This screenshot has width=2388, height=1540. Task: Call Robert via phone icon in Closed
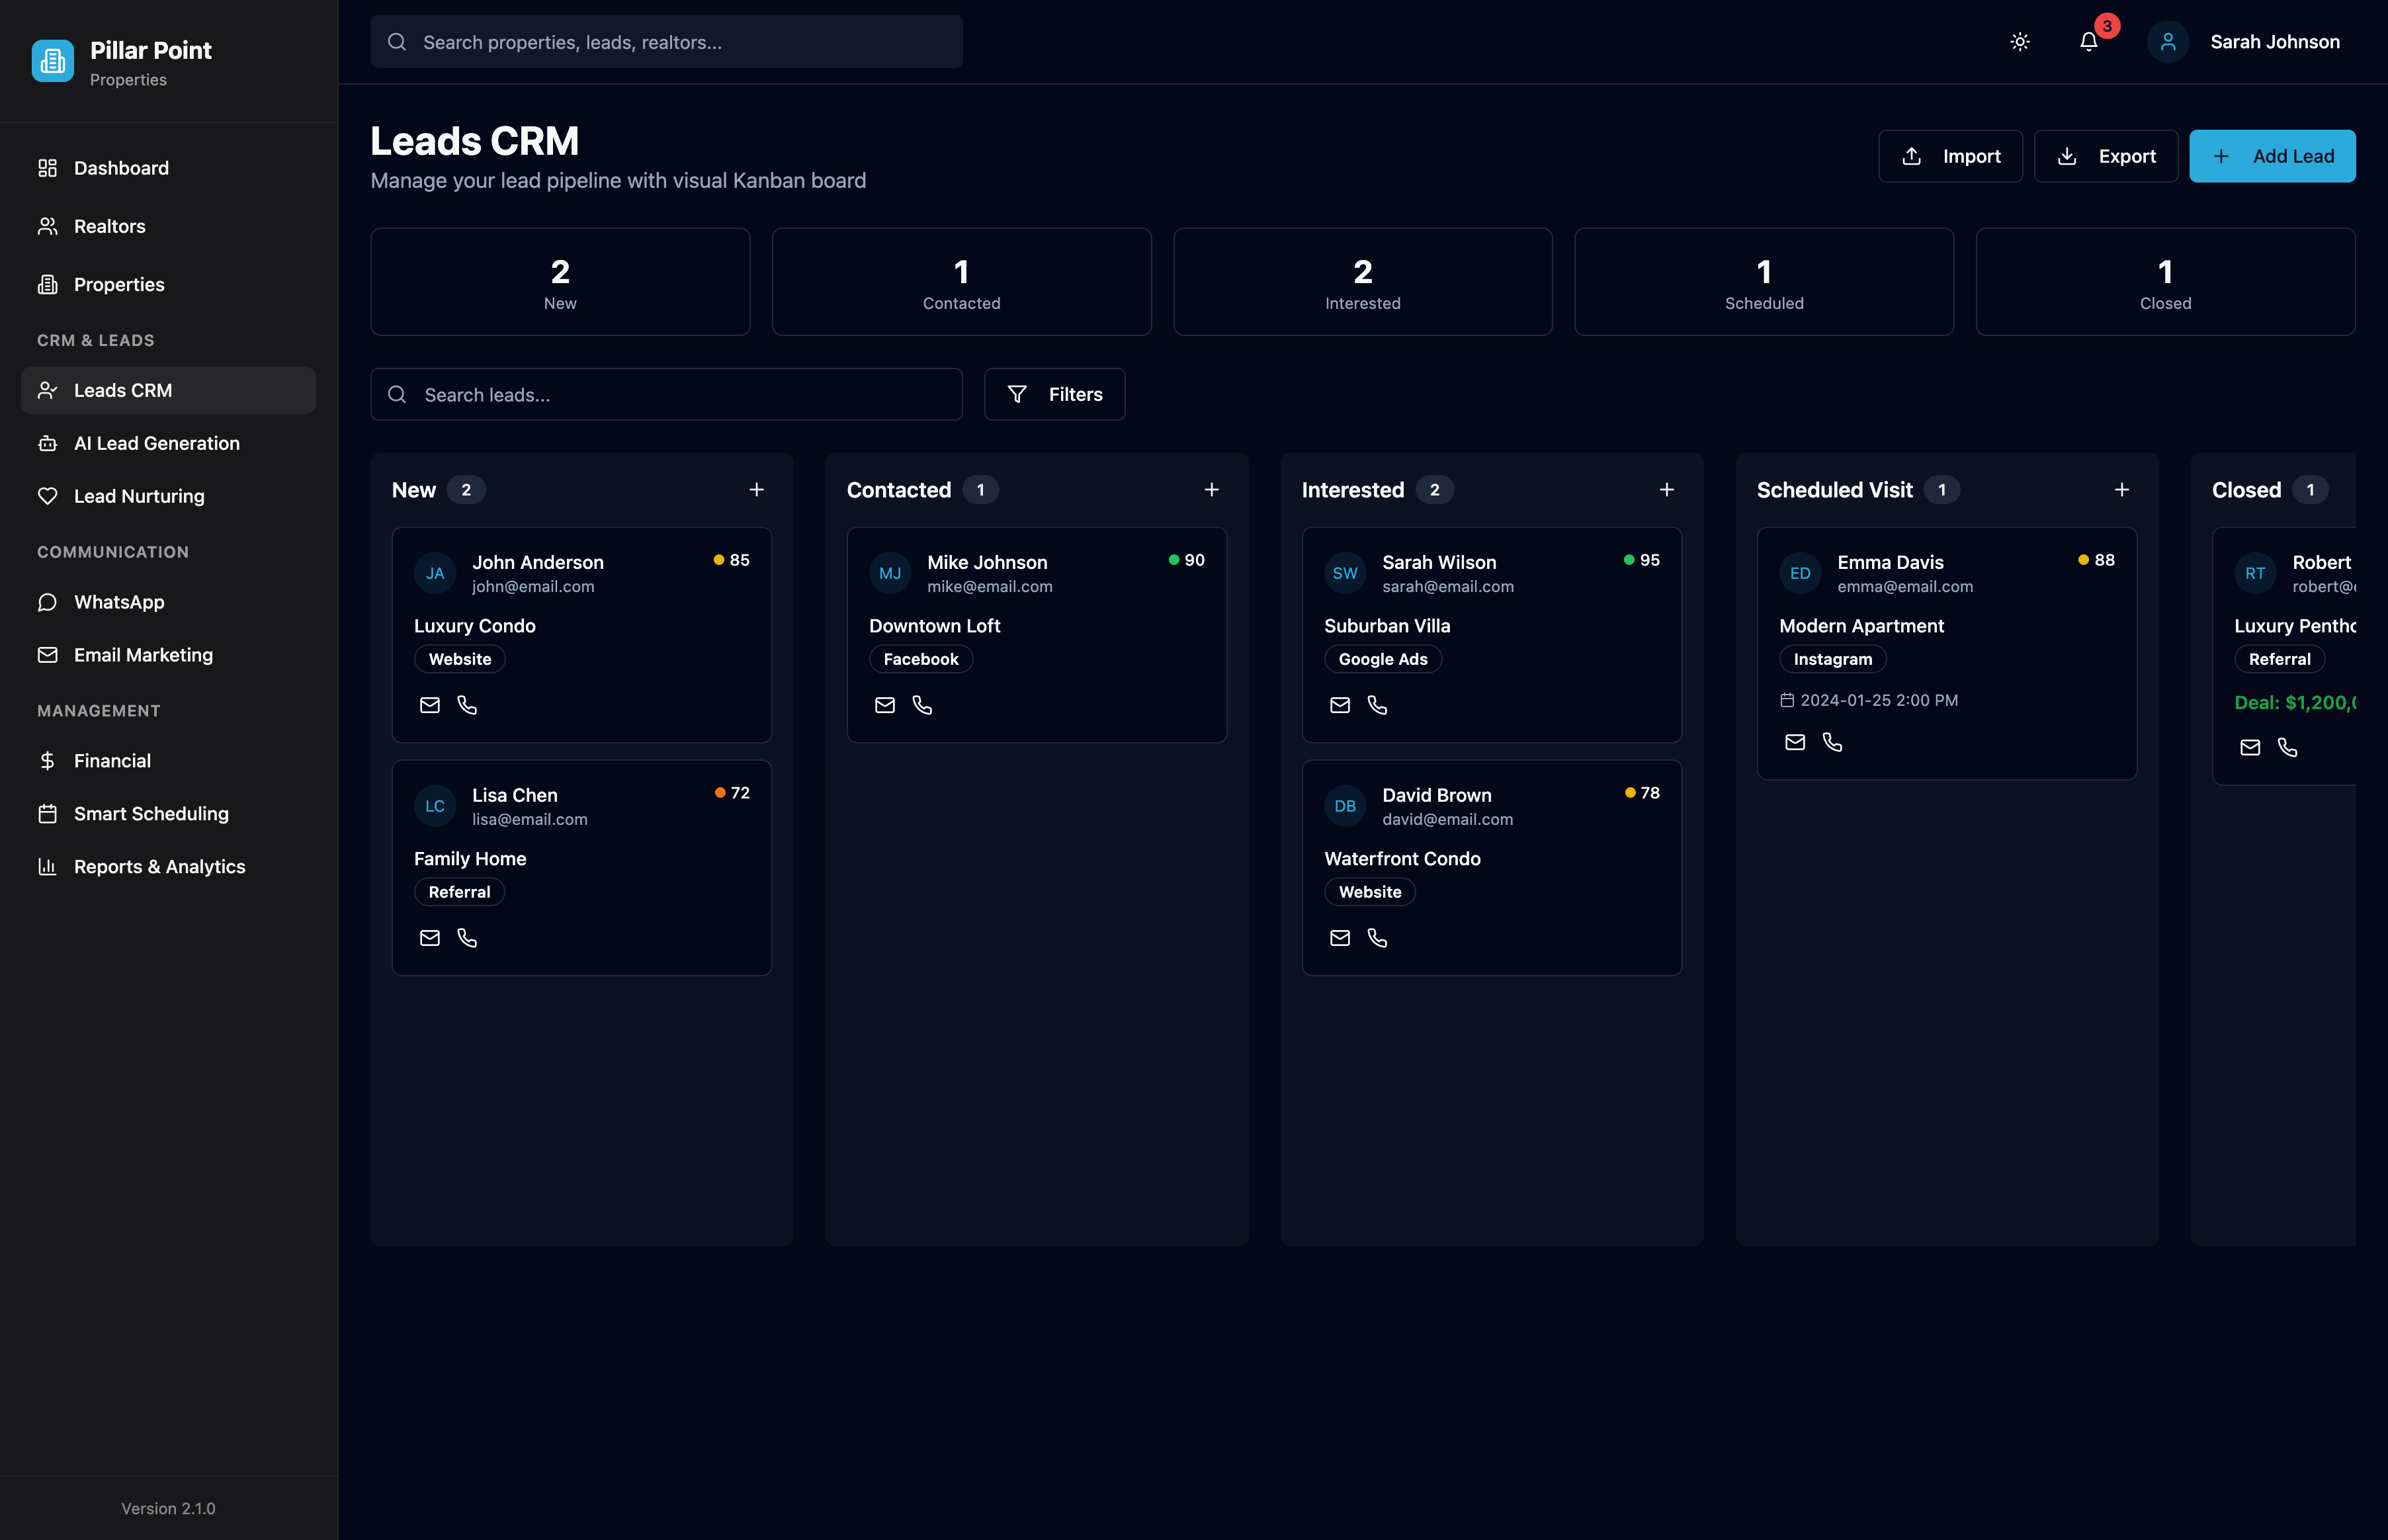pos(2287,747)
